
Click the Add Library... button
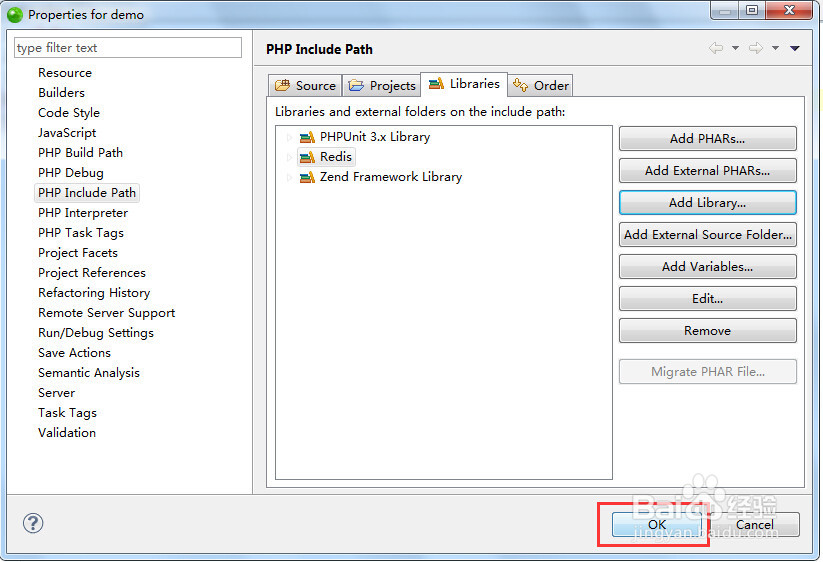pos(708,203)
